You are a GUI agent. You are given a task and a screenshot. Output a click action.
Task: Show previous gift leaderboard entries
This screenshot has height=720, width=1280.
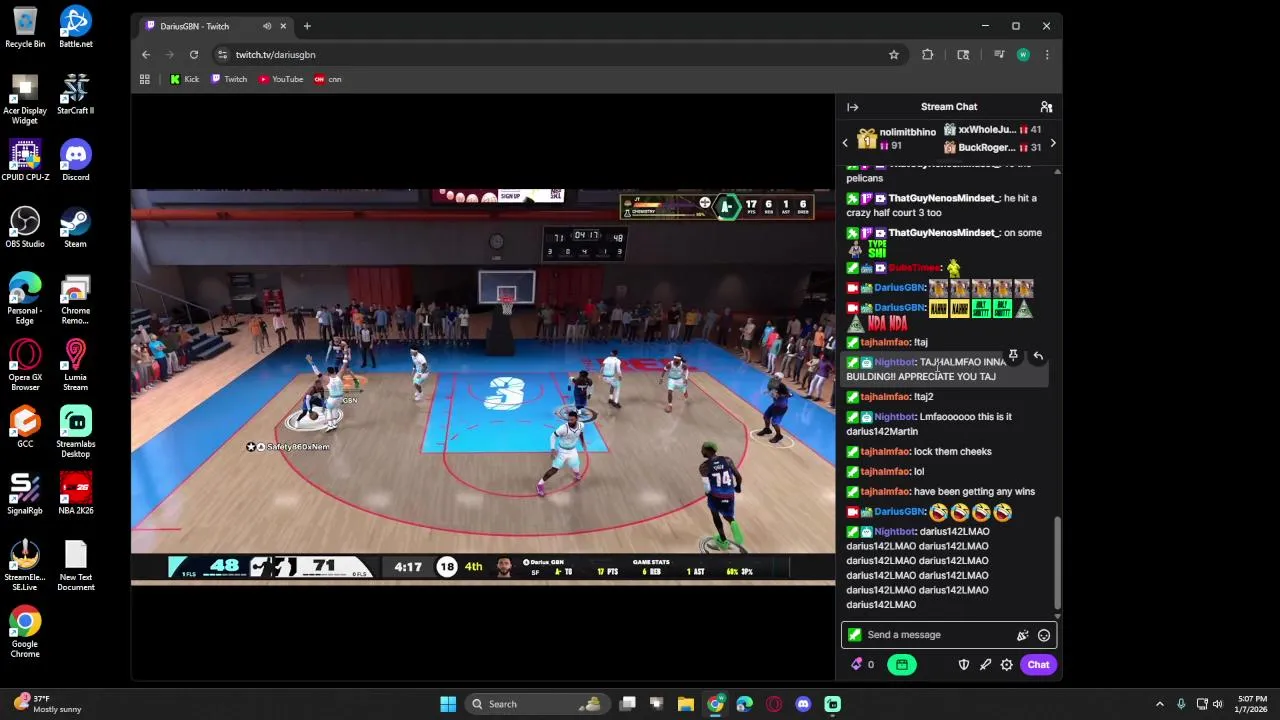coord(845,143)
